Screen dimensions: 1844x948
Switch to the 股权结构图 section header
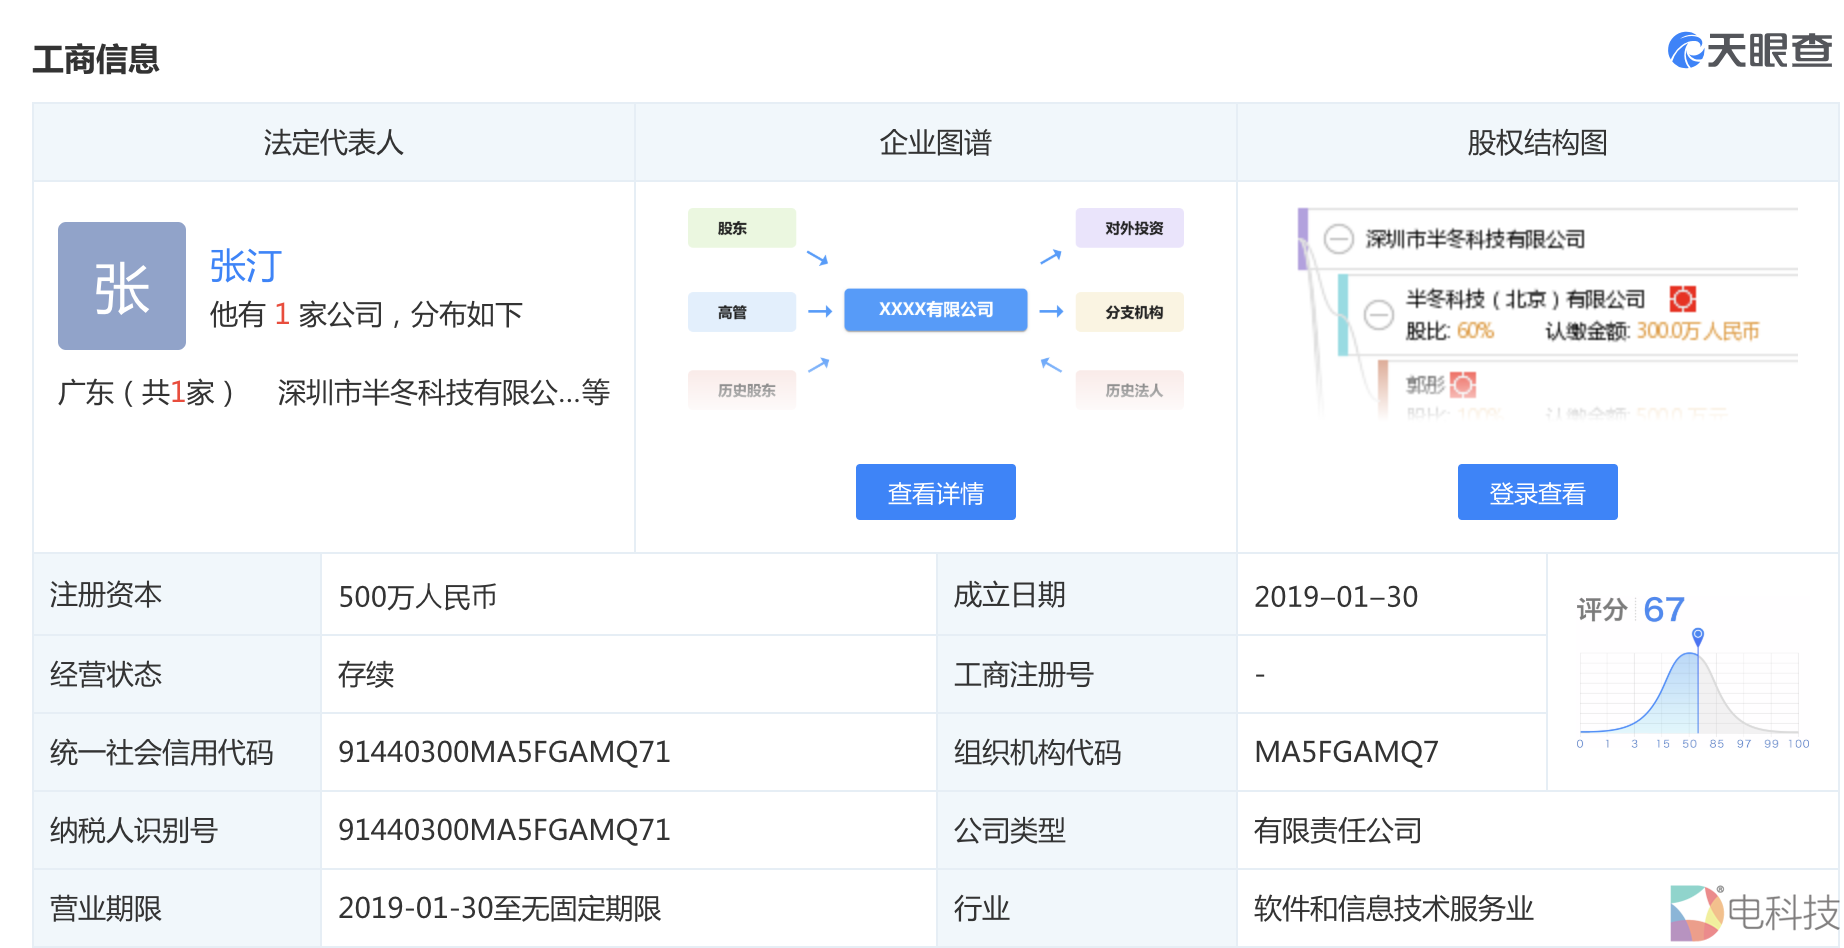coord(1537,142)
